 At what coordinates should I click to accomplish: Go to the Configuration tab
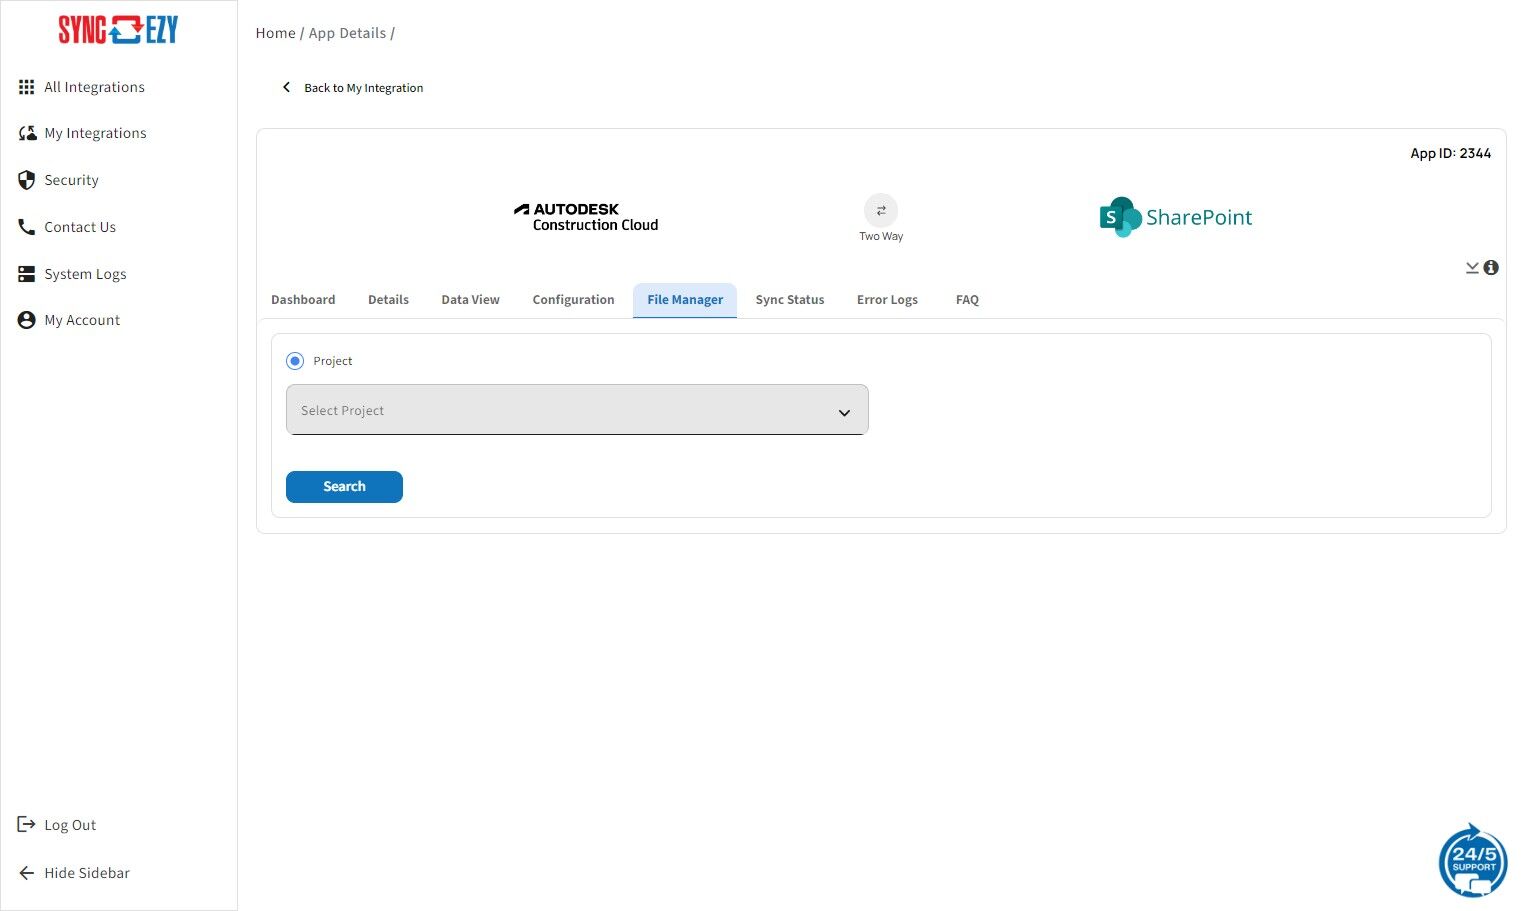[x=573, y=300]
